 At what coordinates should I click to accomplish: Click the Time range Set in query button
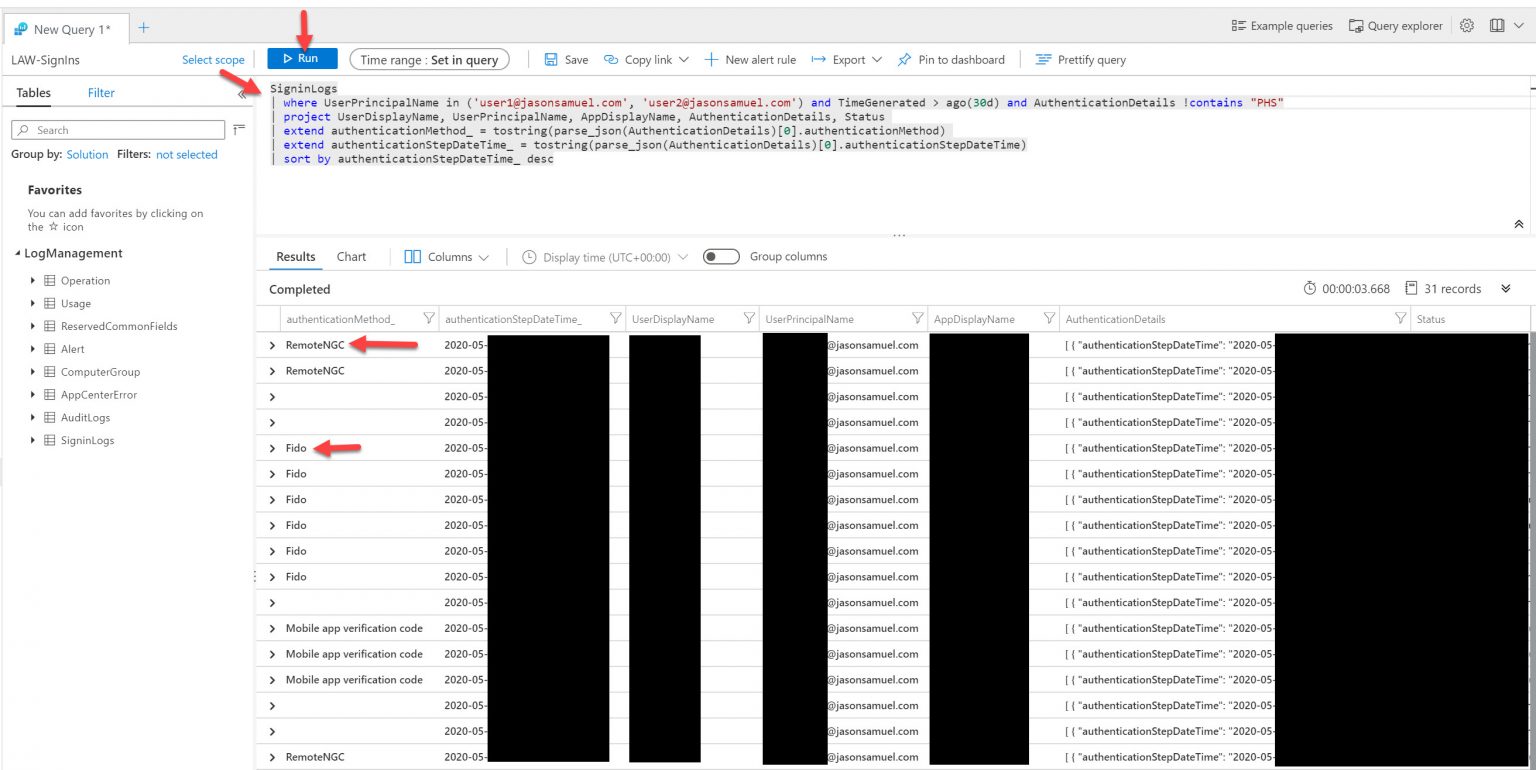430,59
